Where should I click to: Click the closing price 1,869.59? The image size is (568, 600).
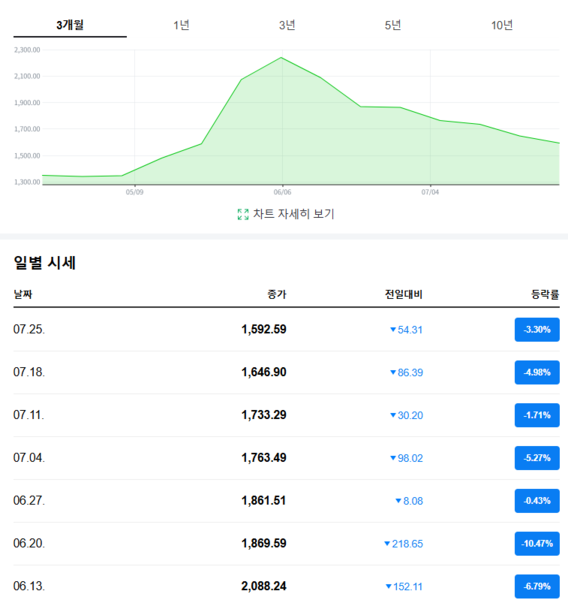coord(264,543)
